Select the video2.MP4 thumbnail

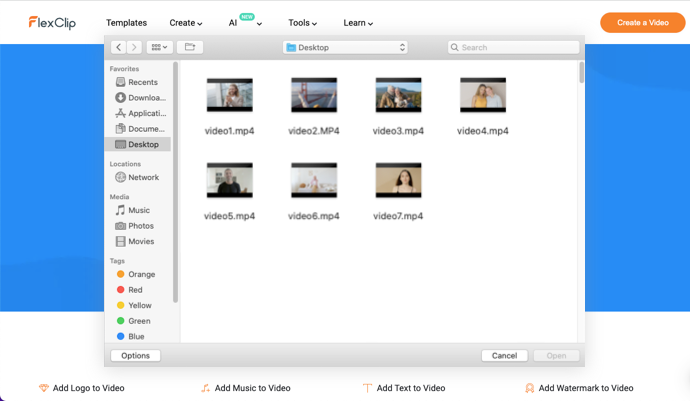point(314,95)
